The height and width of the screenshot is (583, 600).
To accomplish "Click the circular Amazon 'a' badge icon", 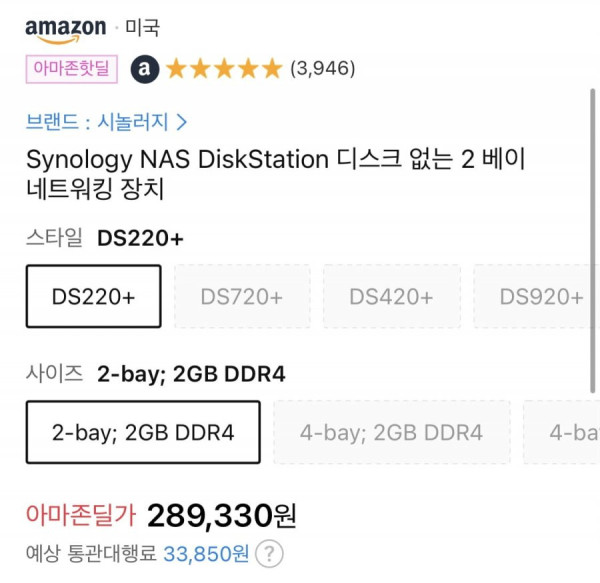I will [x=144, y=69].
